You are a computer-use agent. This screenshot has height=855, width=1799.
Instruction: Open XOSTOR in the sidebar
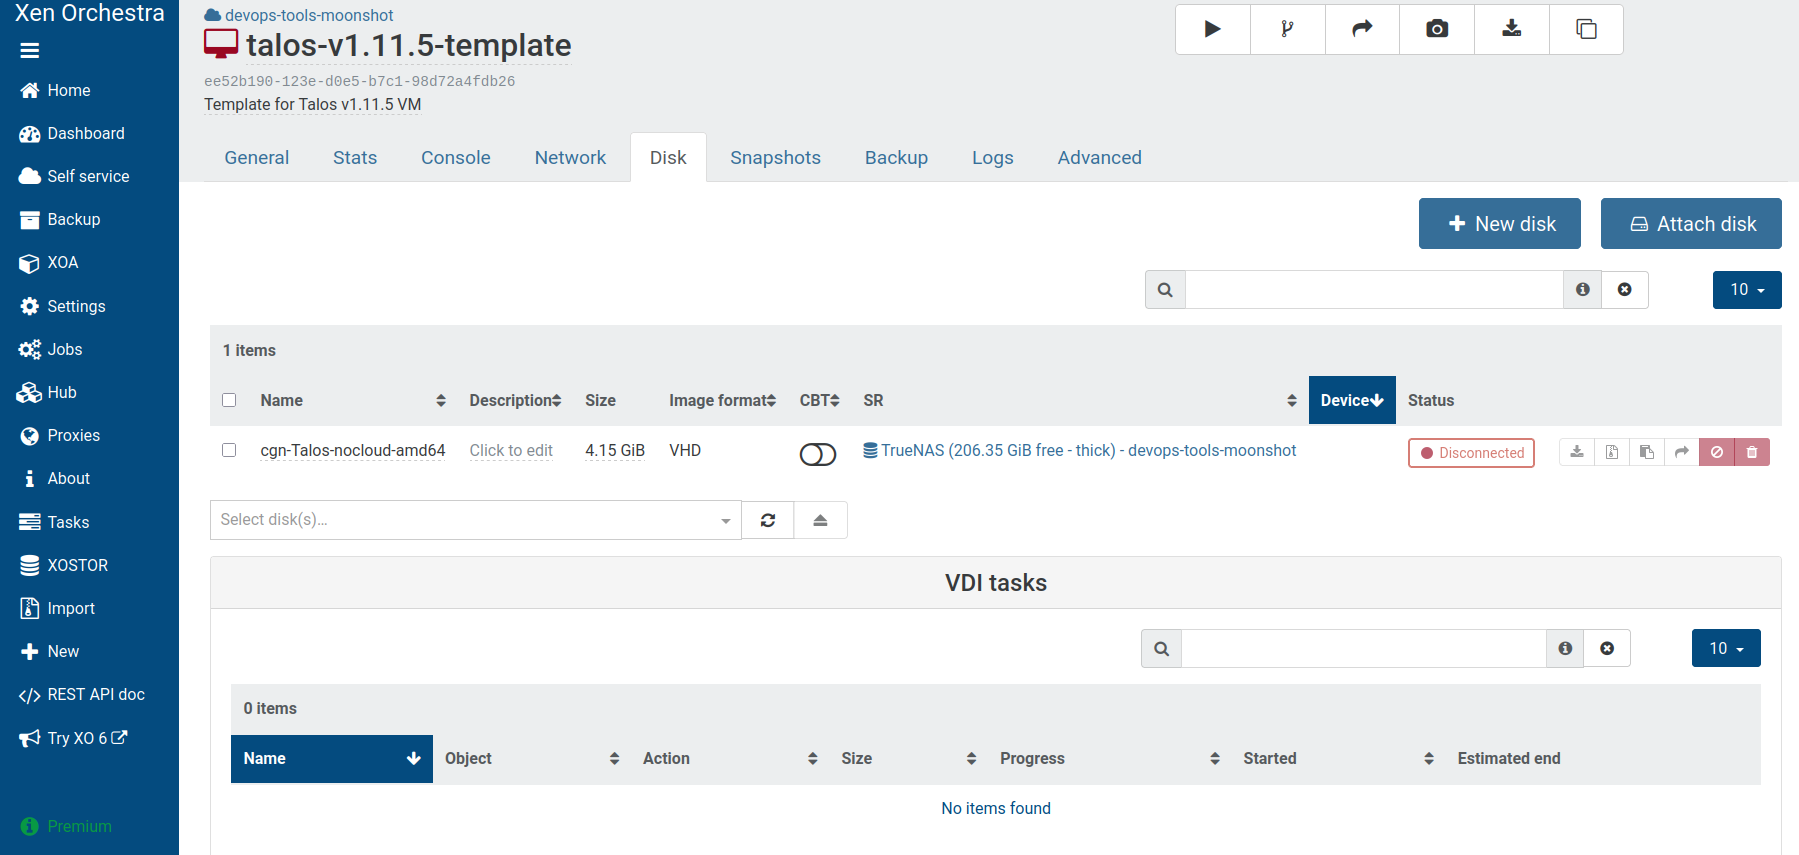tap(64, 565)
